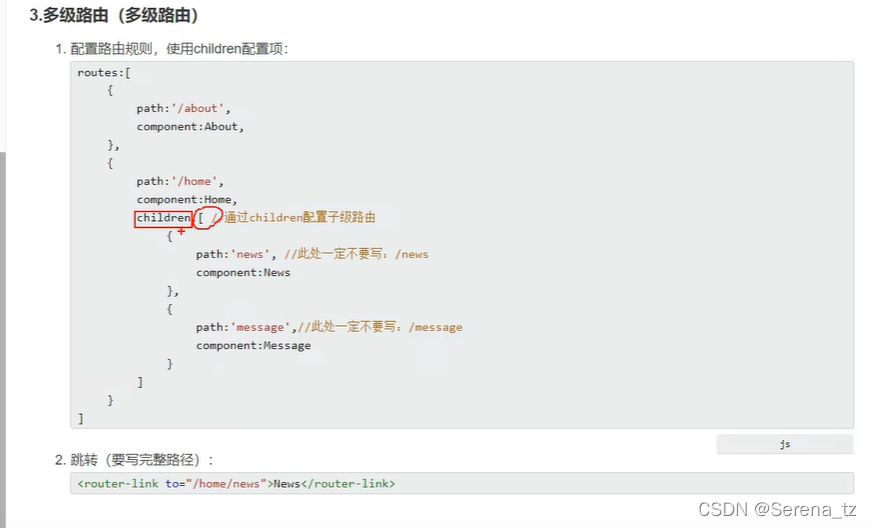
Task: Click the code path:'message',
Action: [246, 327]
